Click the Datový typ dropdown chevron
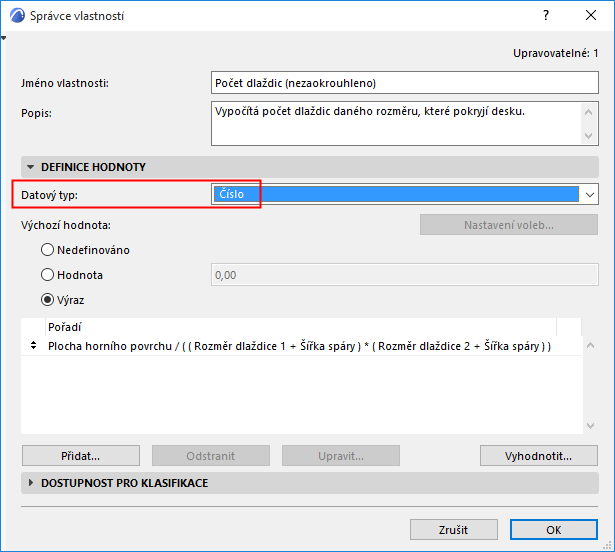 tap(590, 195)
